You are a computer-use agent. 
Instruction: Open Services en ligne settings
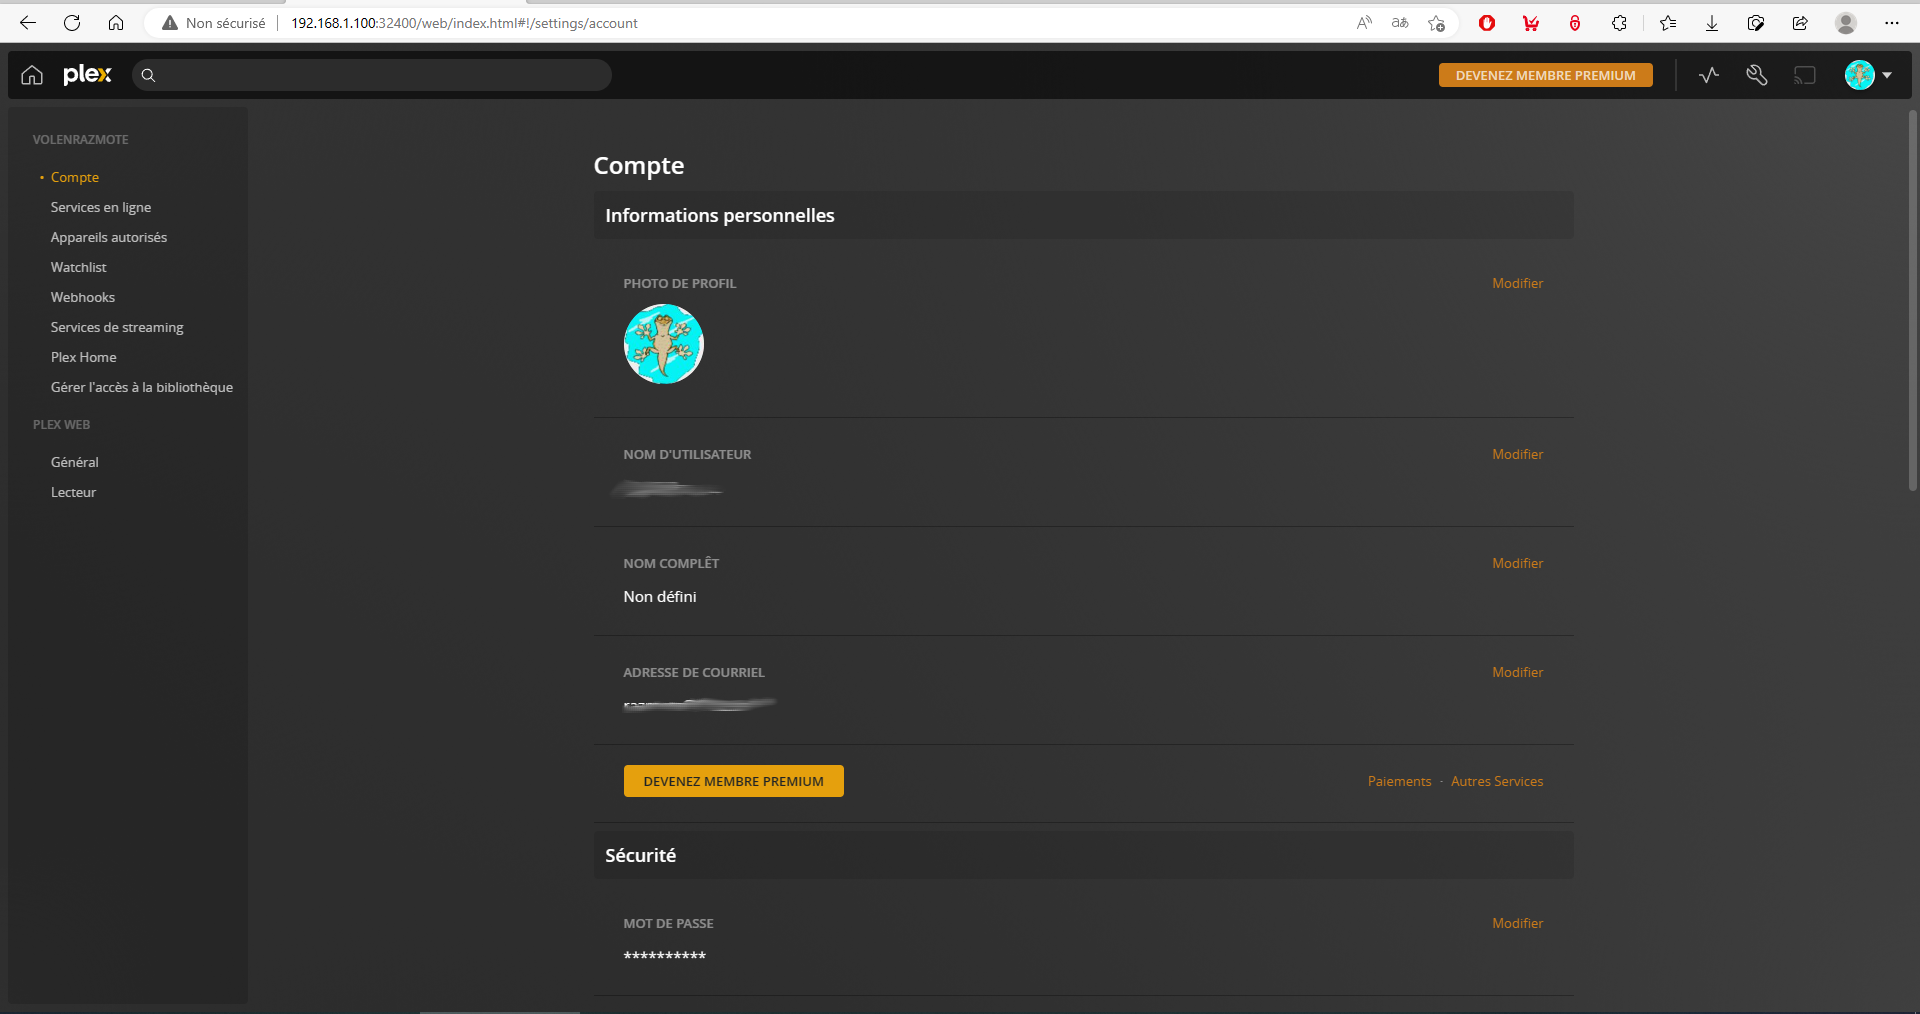coord(101,207)
